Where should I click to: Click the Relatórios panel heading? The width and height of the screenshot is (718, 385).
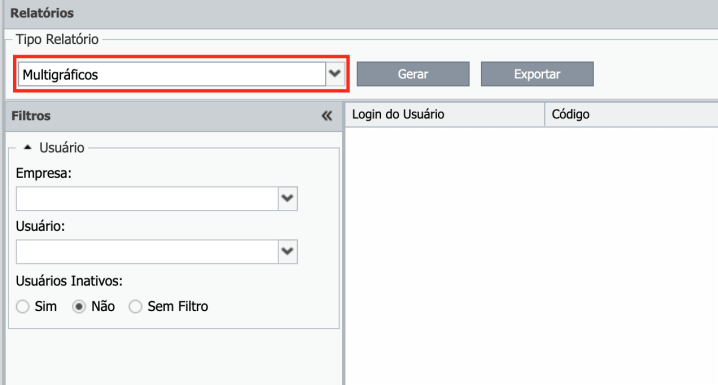pos(42,13)
